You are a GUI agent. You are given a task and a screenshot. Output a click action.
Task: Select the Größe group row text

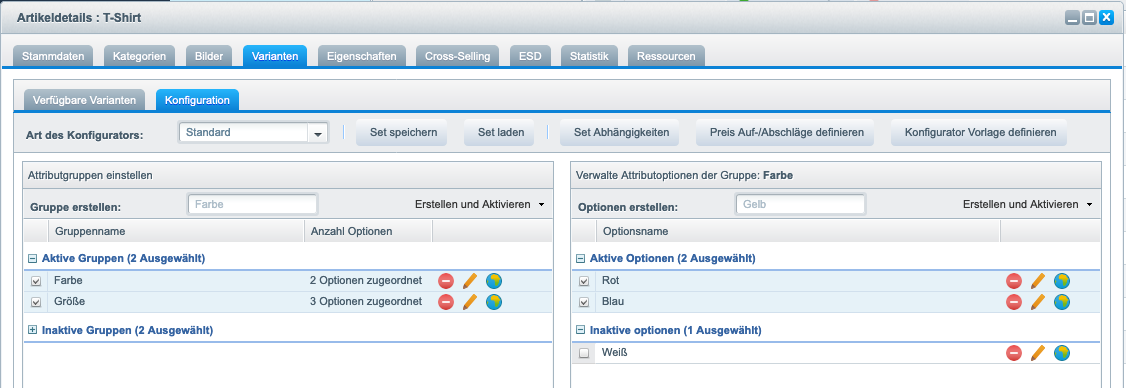70,302
